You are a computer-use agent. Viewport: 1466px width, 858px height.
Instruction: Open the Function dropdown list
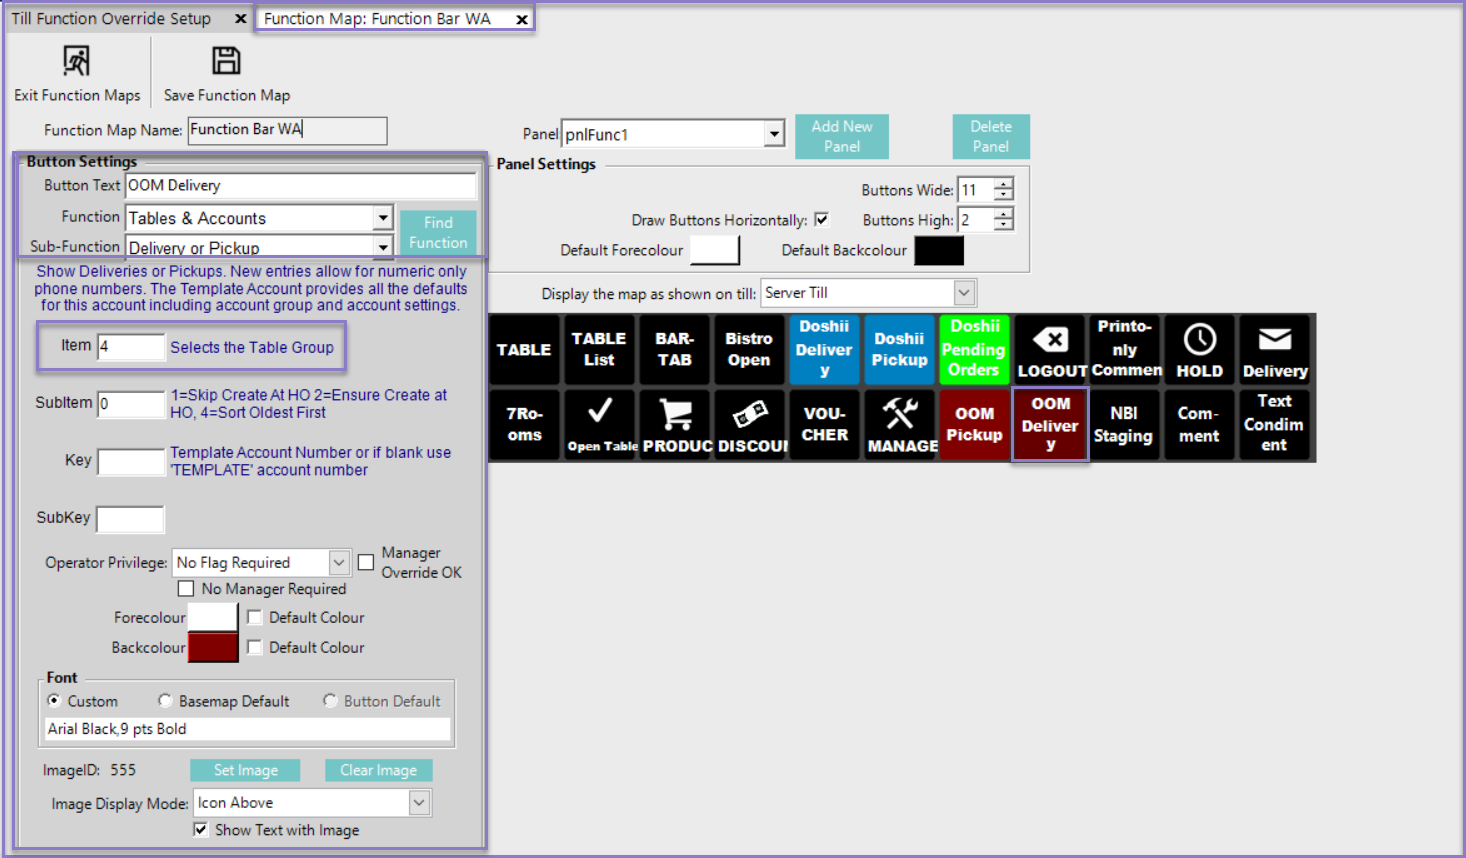coord(382,218)
